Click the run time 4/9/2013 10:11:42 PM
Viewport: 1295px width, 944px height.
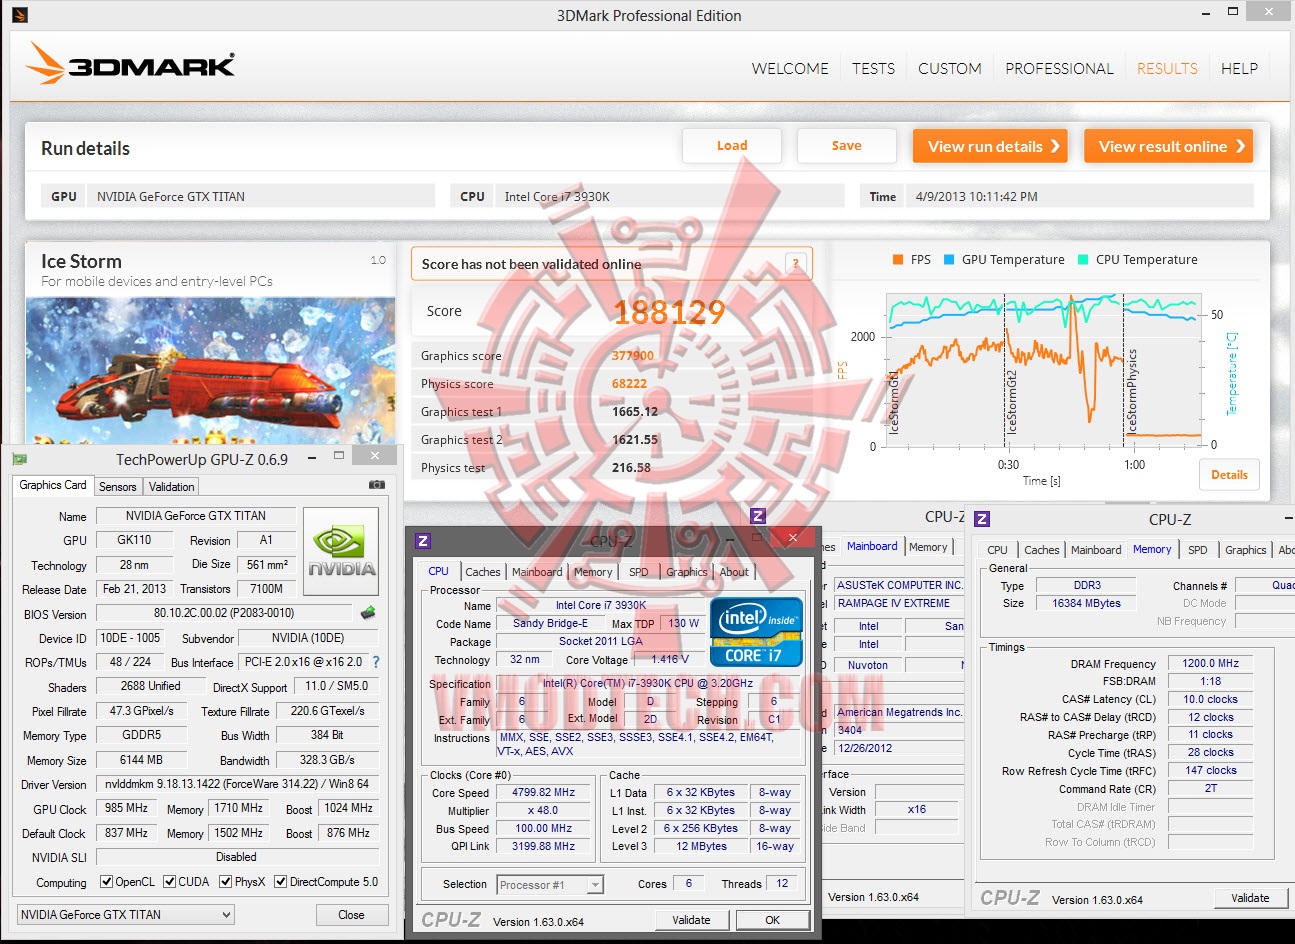point(977,197)
